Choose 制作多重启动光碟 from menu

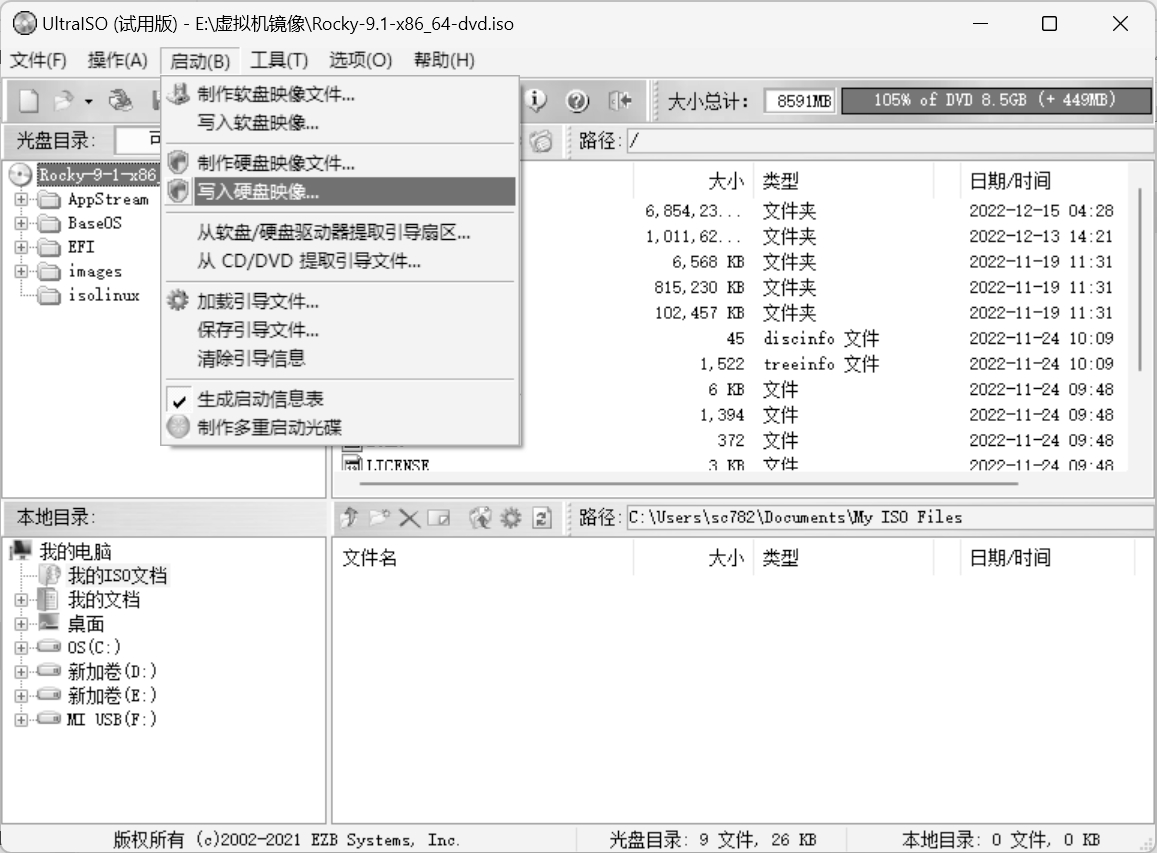269,428
